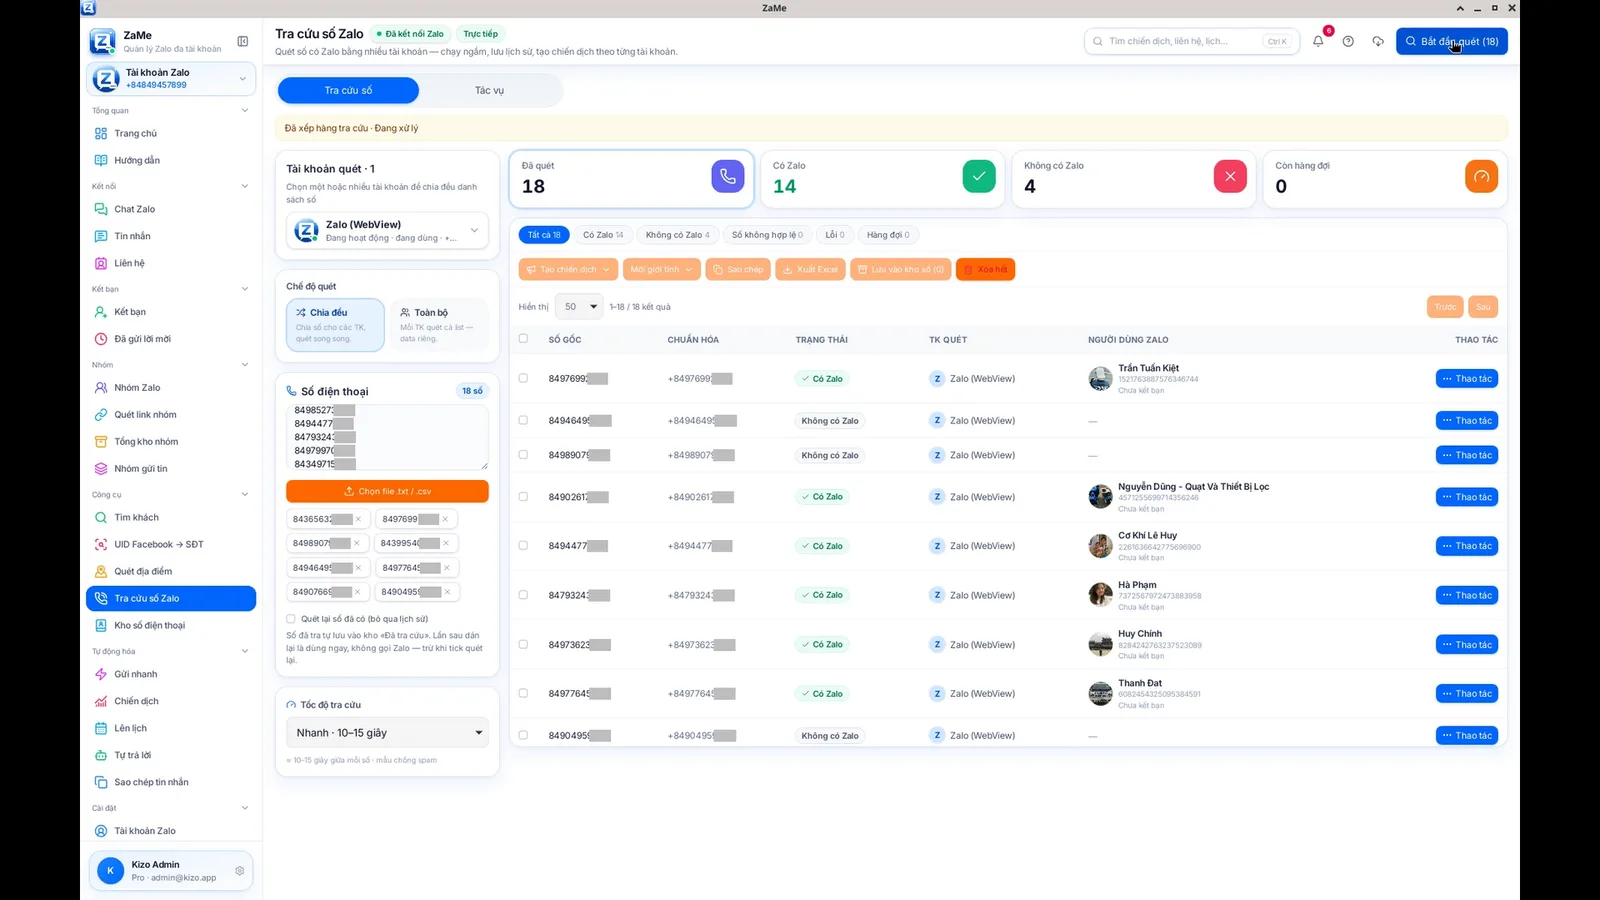Open Kết bạn friend requests page

pos(171,312)
